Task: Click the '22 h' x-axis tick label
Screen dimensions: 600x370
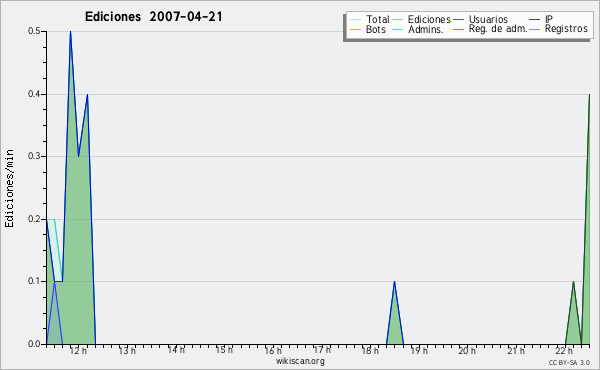Action: [564, 351]
